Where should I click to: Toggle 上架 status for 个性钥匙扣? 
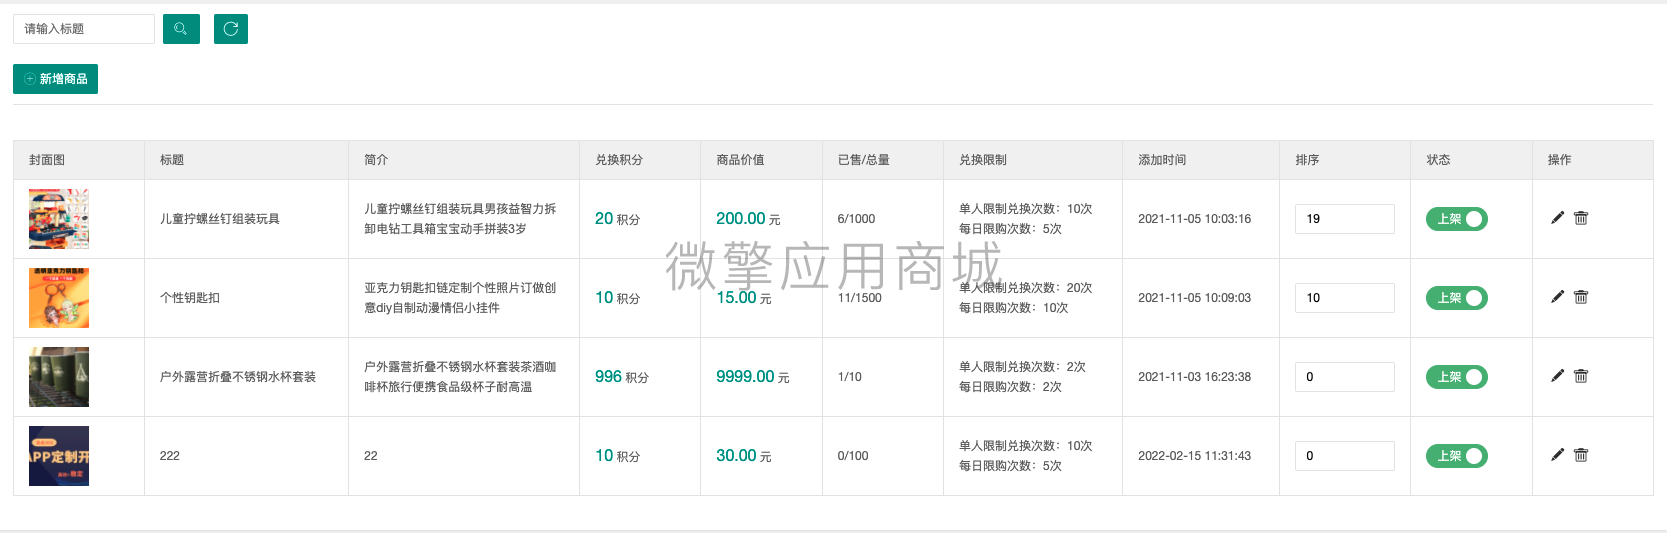click(1457, 298)
